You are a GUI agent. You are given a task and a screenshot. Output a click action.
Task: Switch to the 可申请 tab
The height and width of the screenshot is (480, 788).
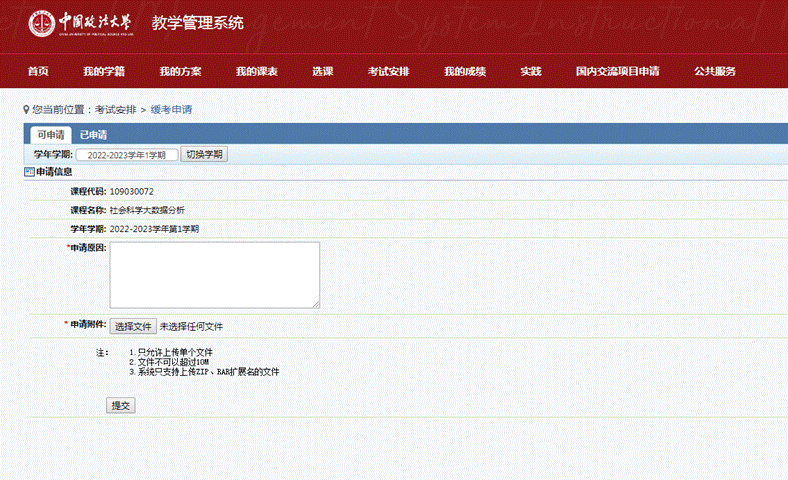tap(50, 135)
